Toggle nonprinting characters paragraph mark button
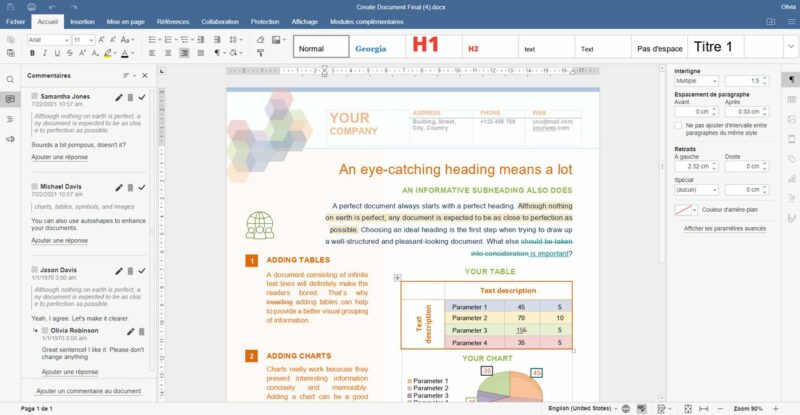Screen dimensions: 800x415 pos(215,53)
